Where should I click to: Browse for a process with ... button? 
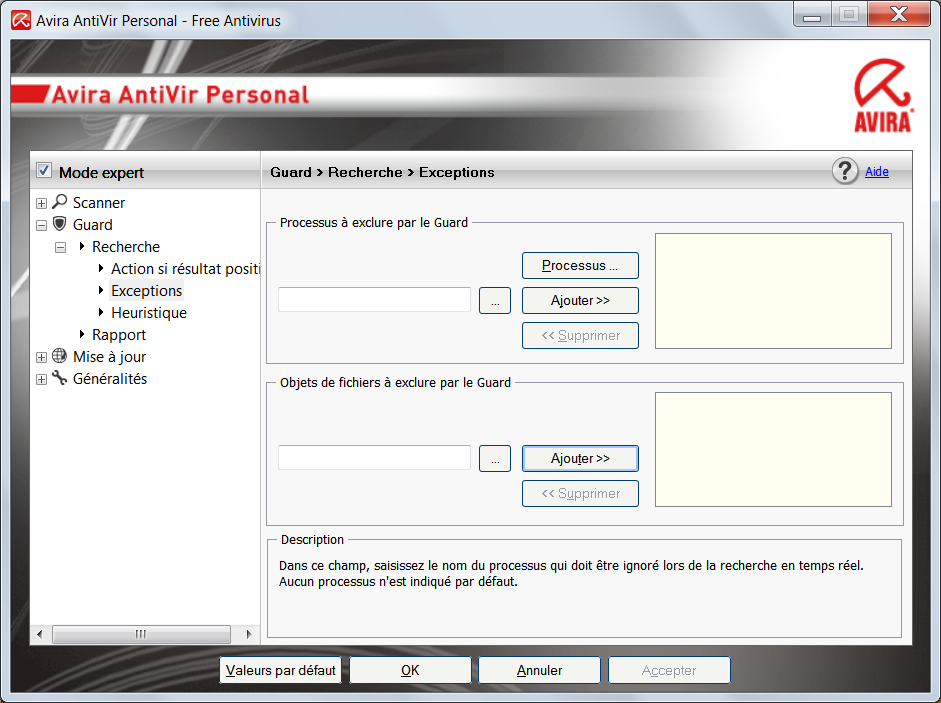[x=495, y=300]
